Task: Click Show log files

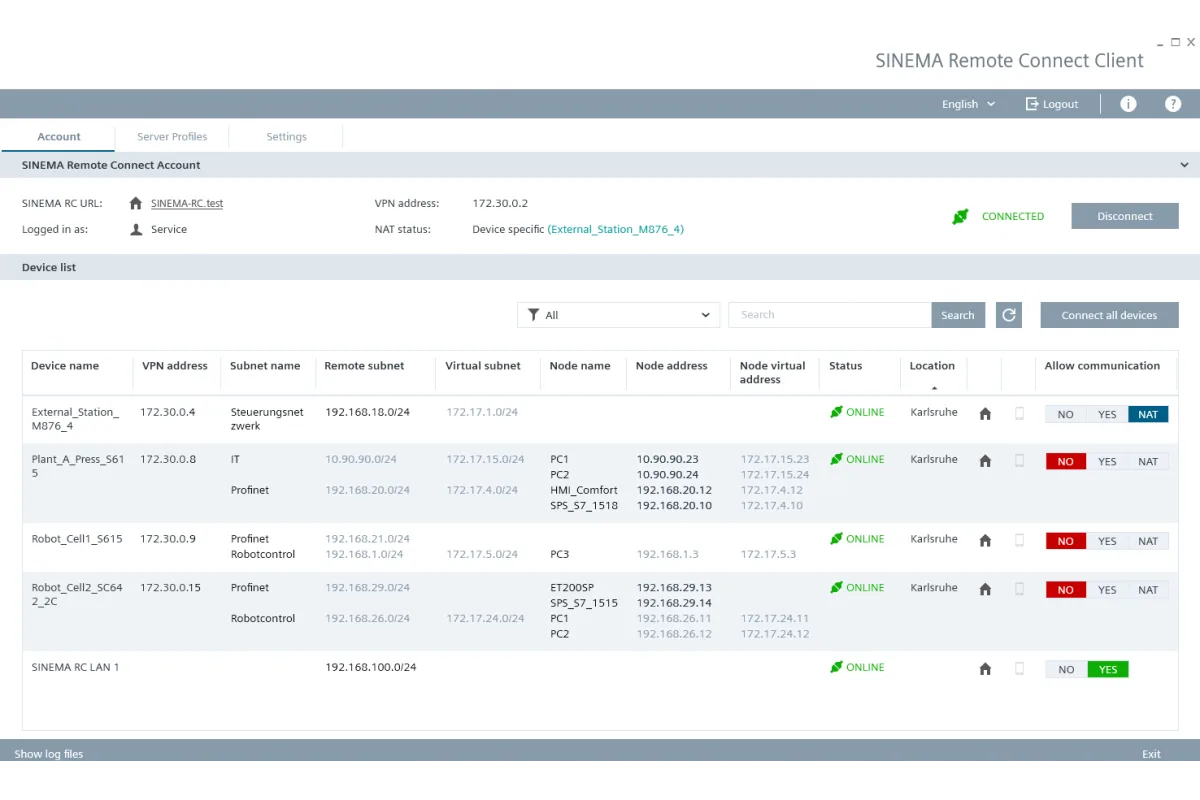Action: (49, 754)
